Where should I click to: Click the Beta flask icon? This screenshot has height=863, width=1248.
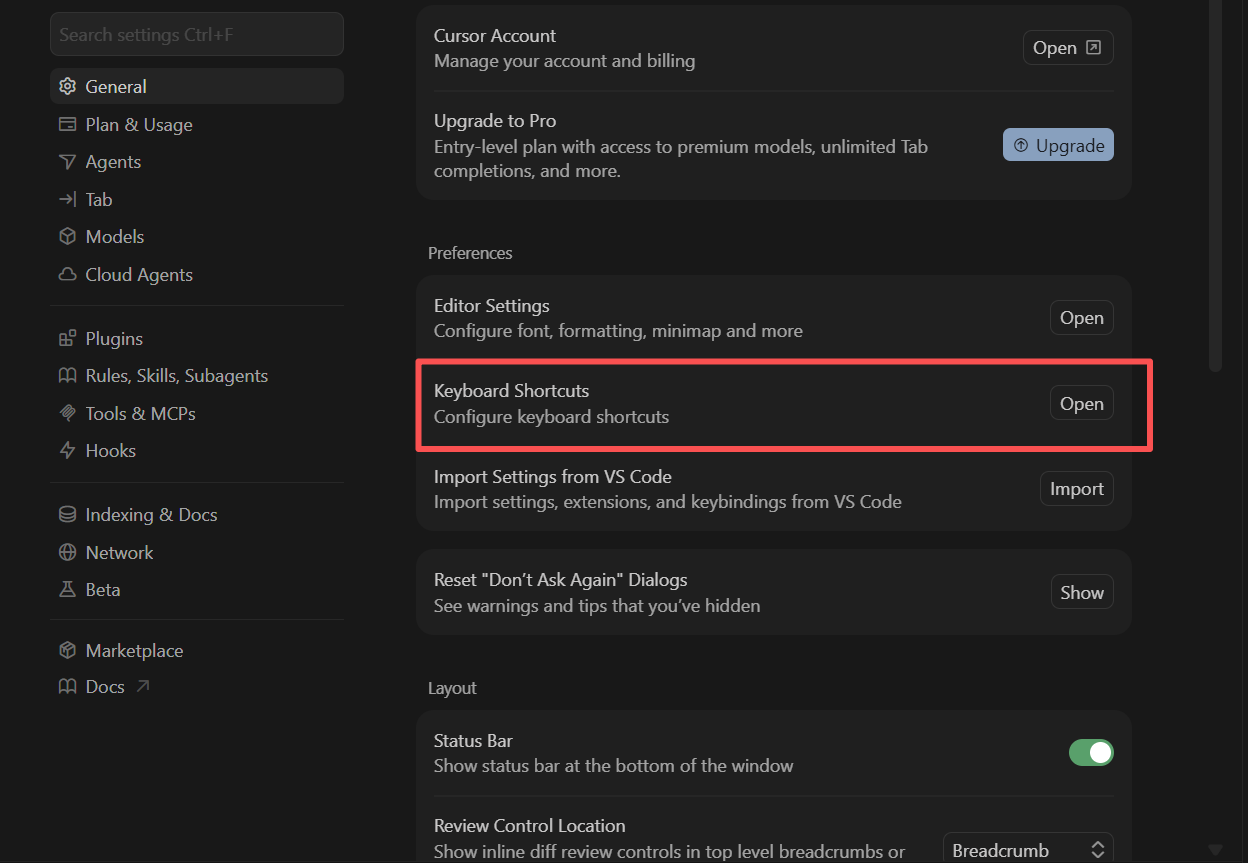[67, 590]
